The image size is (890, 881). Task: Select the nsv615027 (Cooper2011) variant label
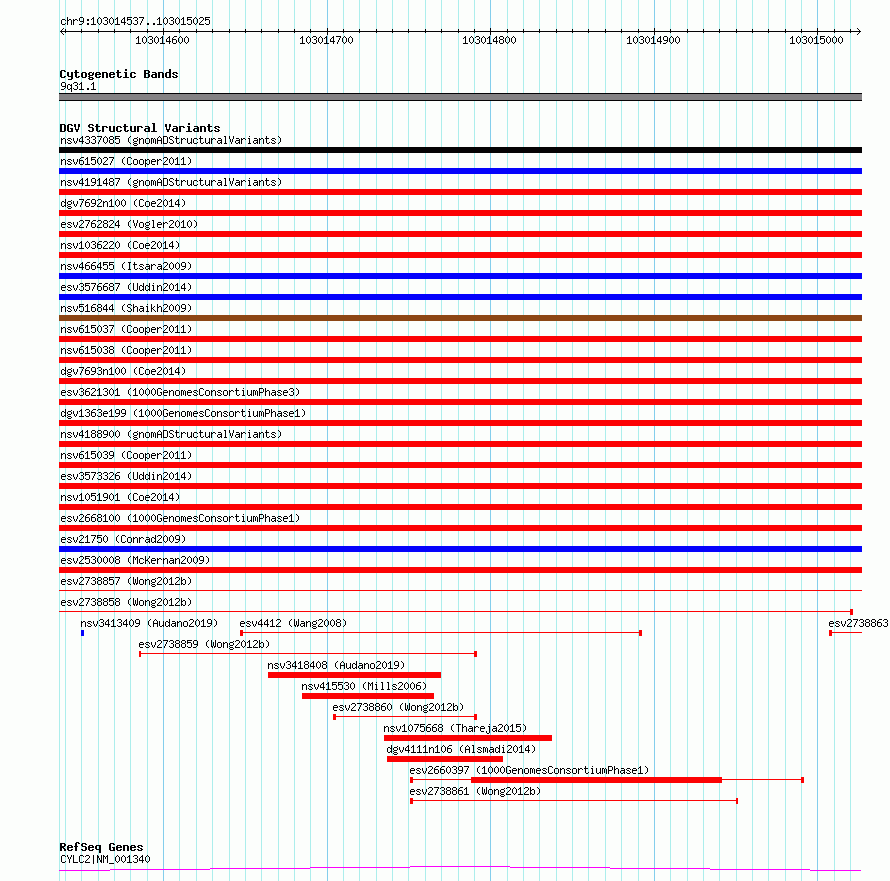click(126, 161)
